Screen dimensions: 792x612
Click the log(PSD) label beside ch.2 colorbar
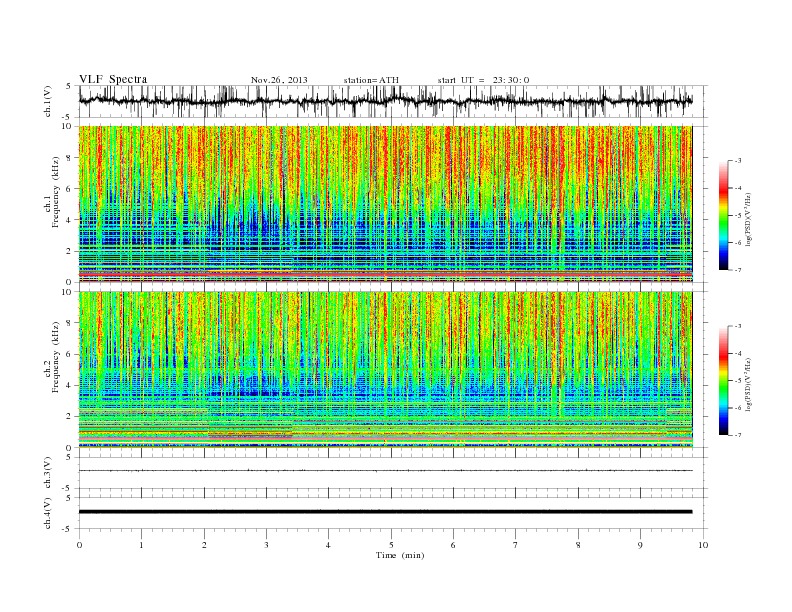[x=748, y=385]
